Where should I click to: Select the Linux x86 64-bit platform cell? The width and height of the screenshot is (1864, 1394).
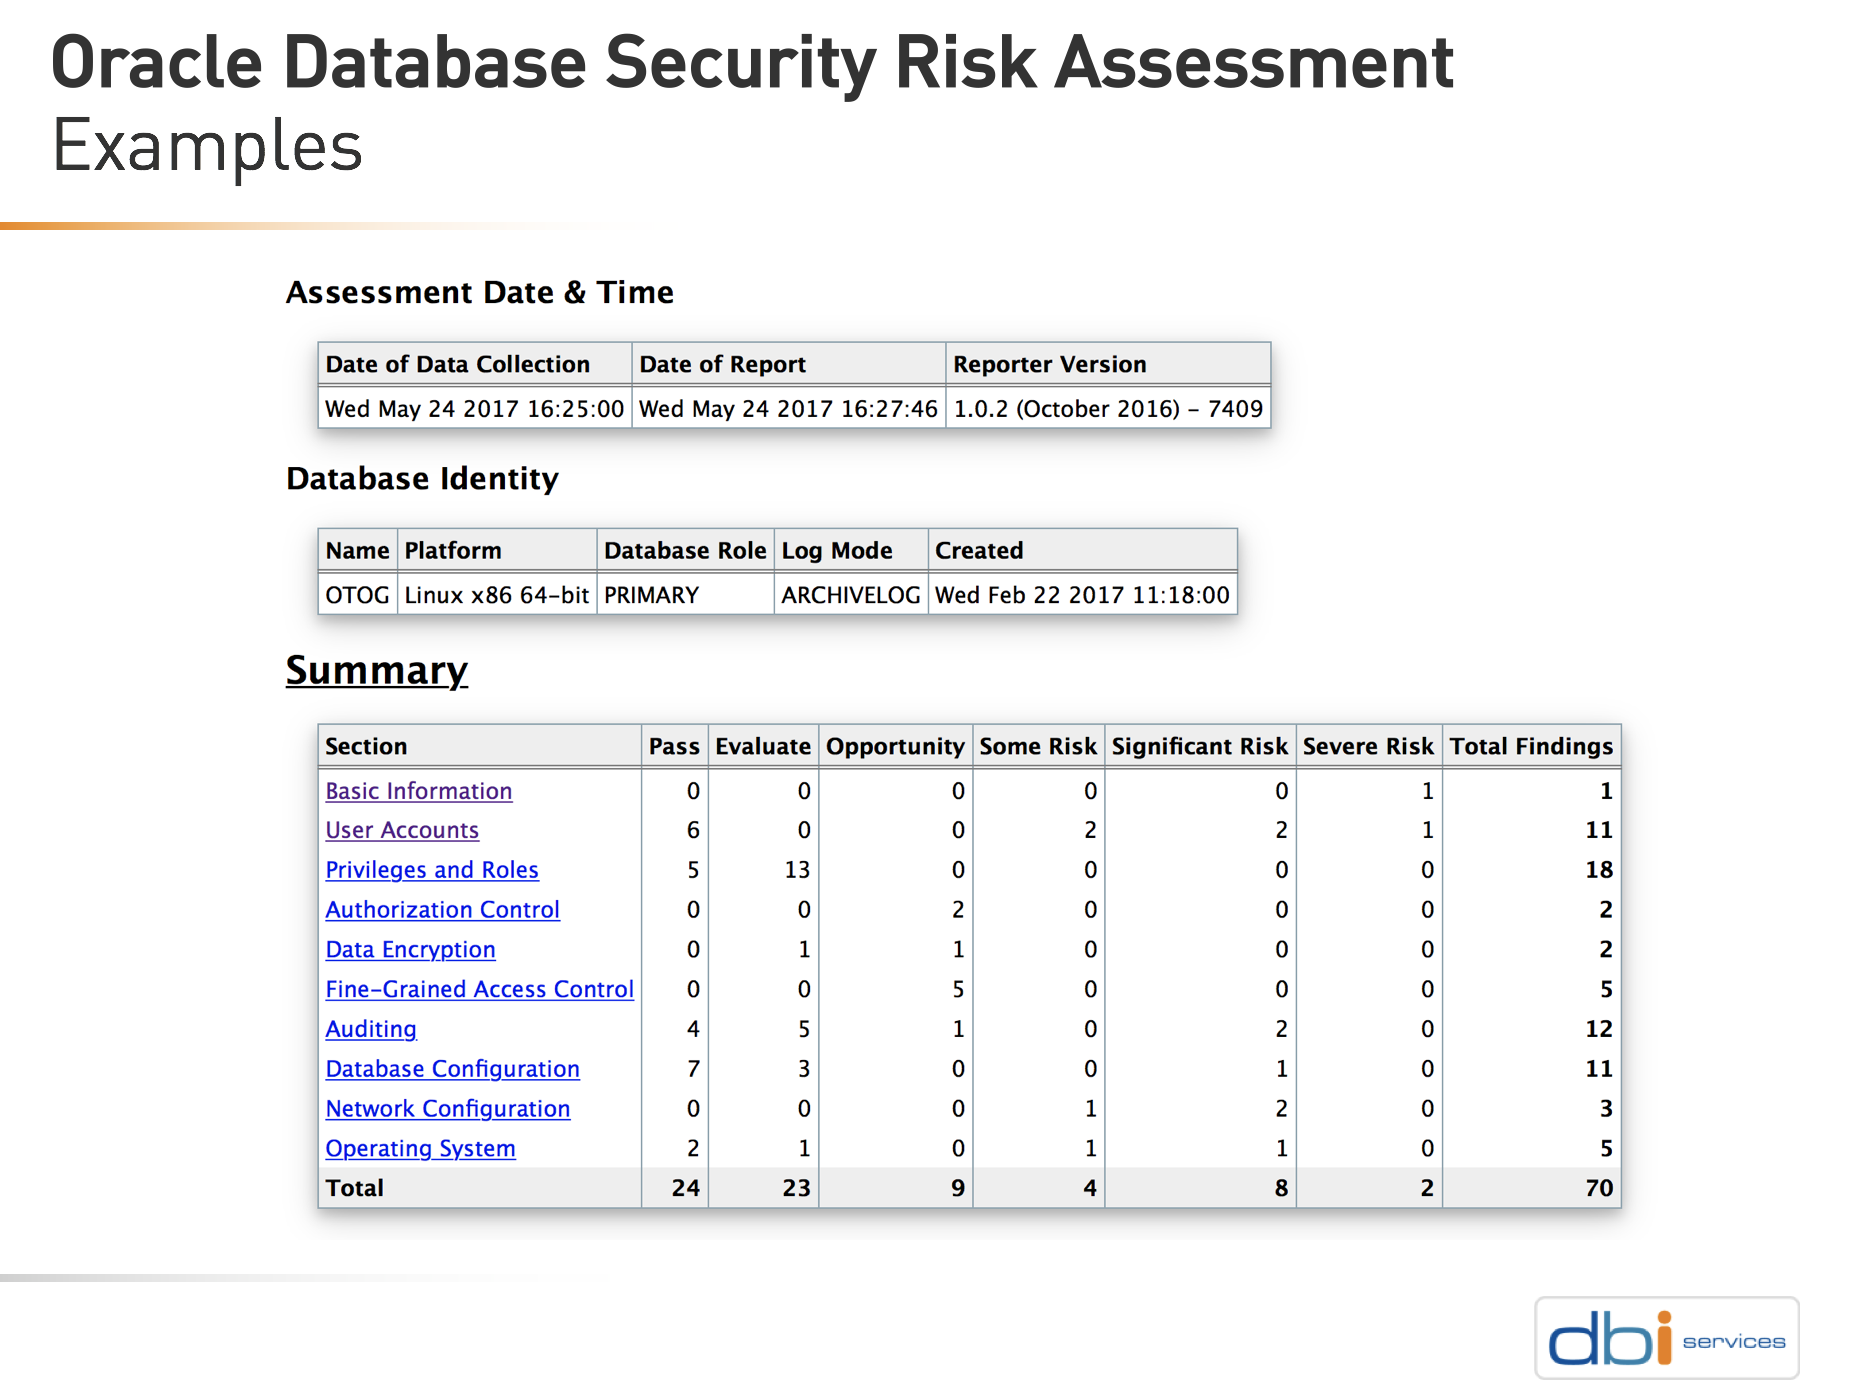[496, 595]
